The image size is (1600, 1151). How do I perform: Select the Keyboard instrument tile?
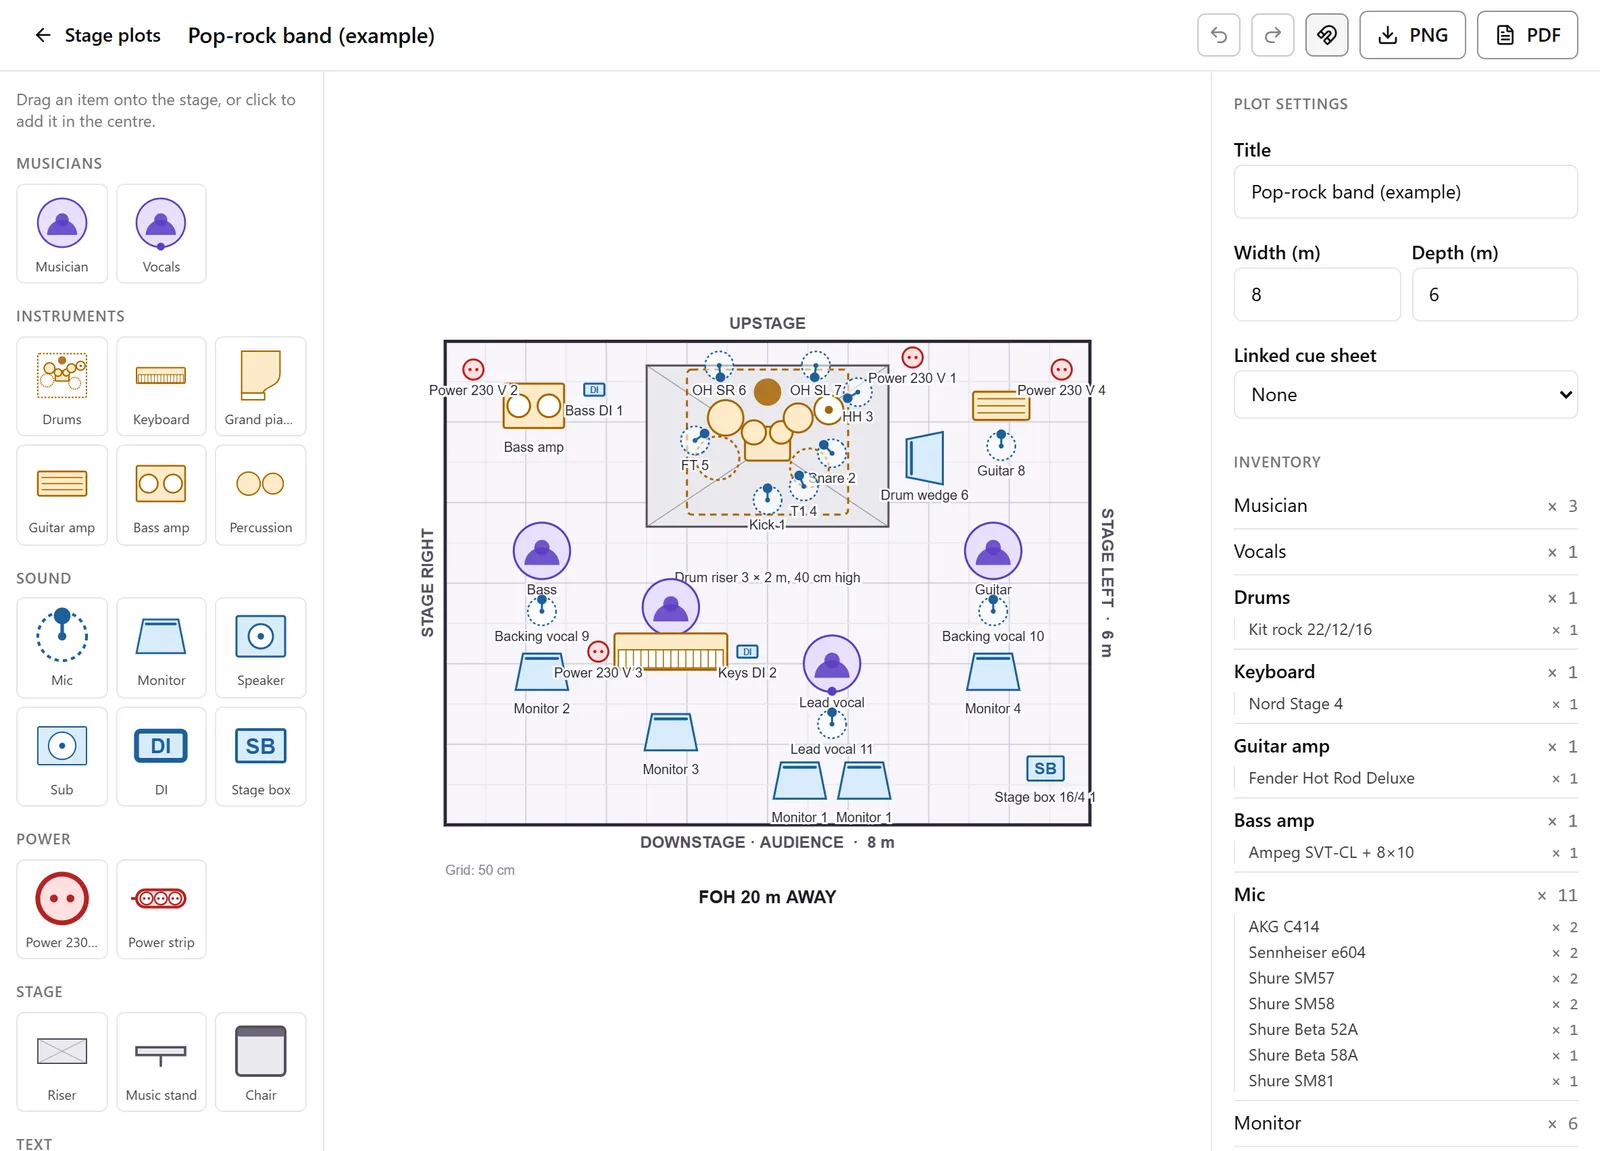(x=161, y=386)
